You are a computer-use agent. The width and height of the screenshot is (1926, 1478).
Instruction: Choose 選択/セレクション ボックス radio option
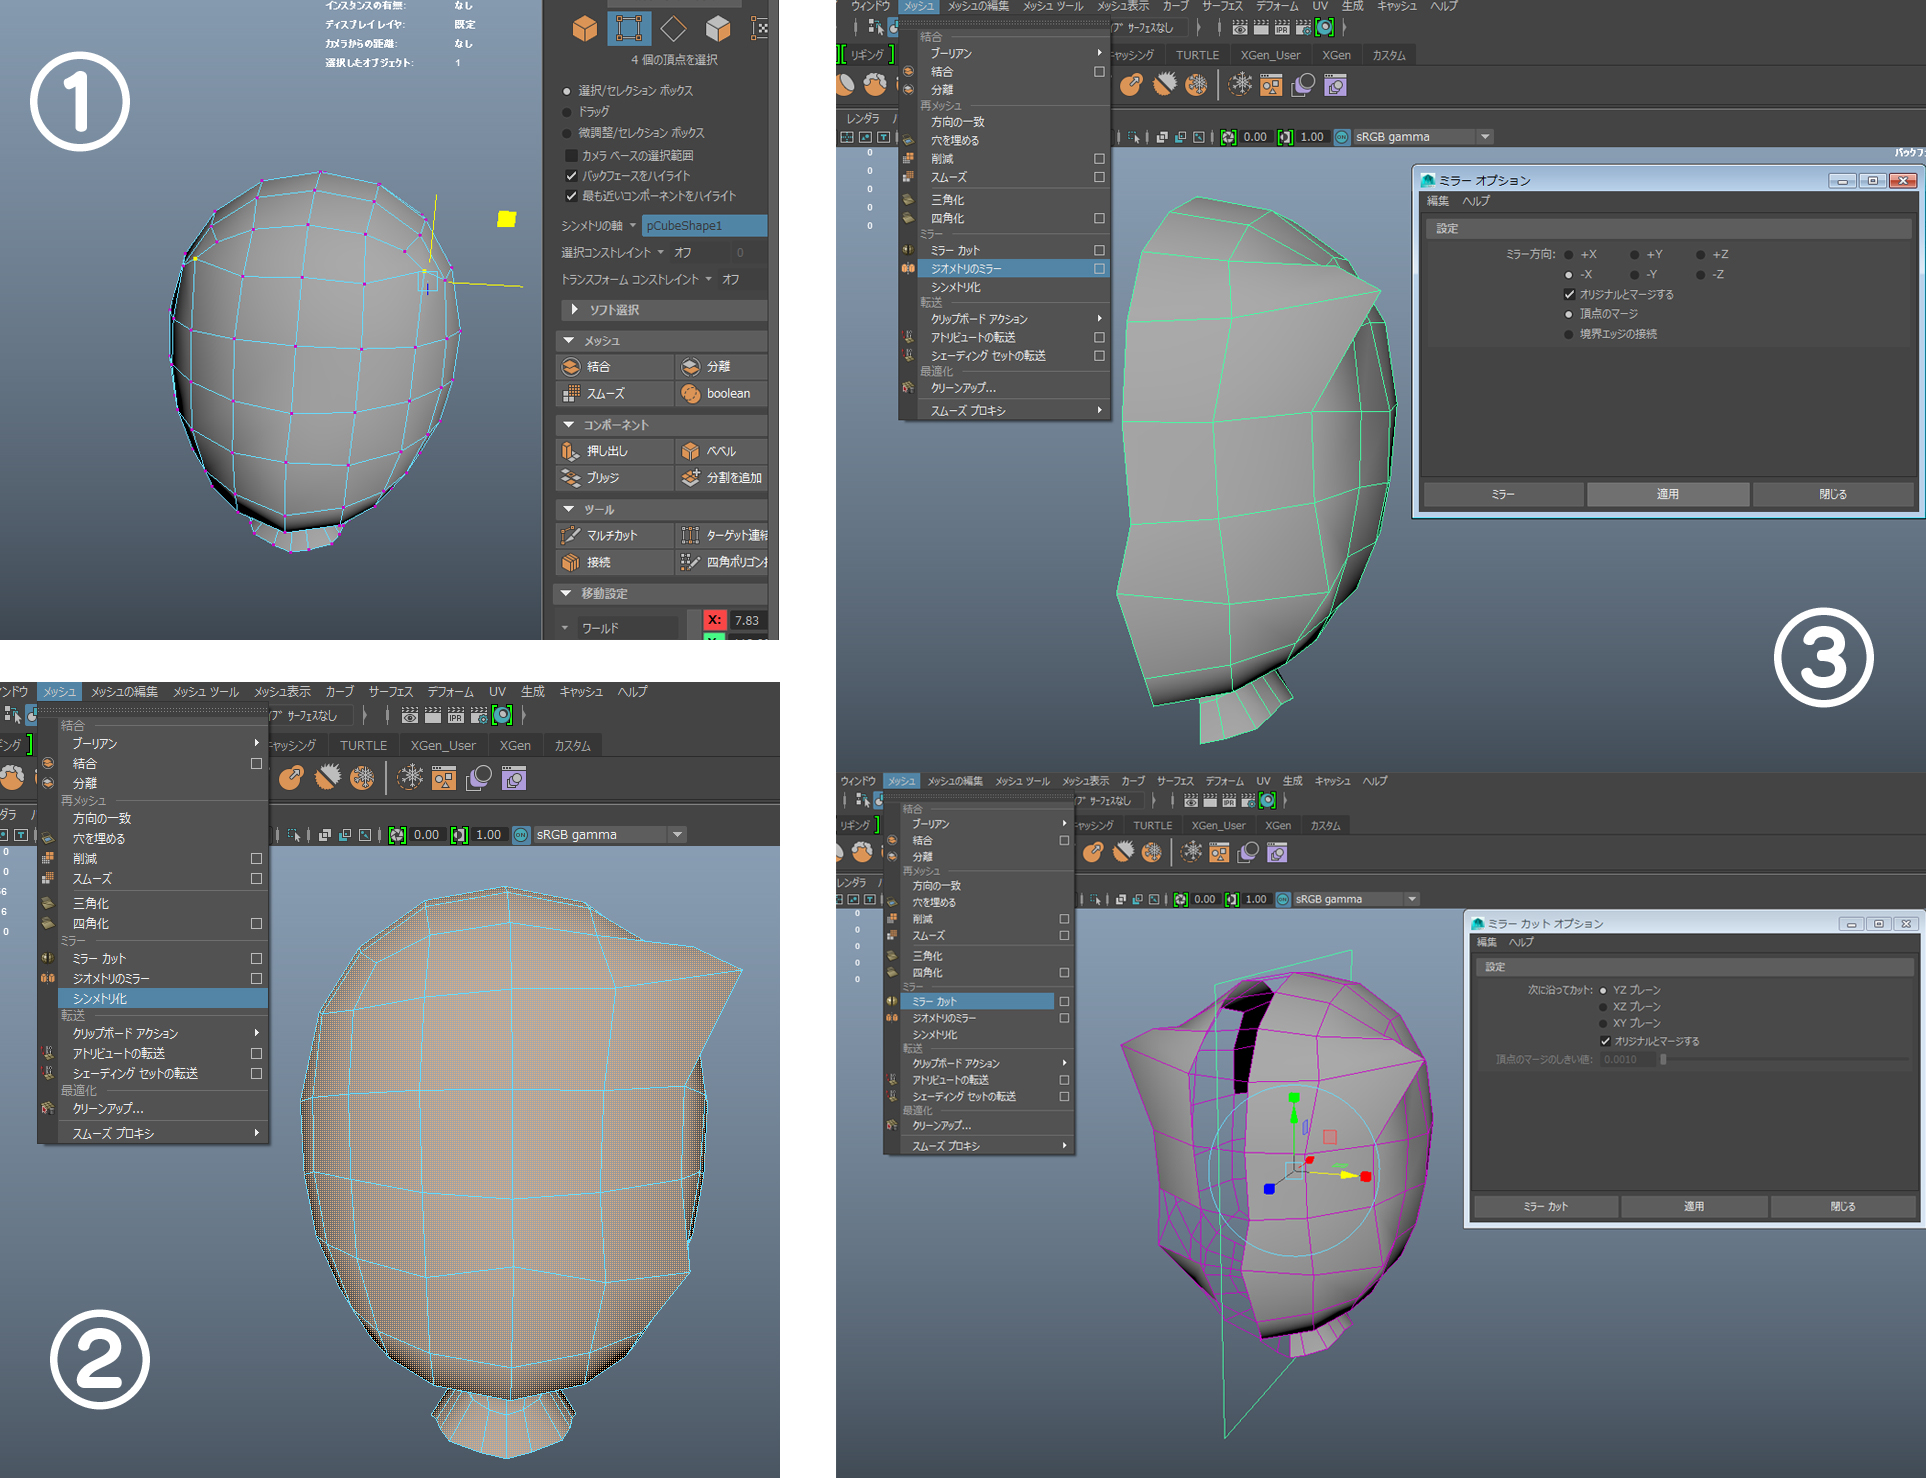(x=567, y=91)
